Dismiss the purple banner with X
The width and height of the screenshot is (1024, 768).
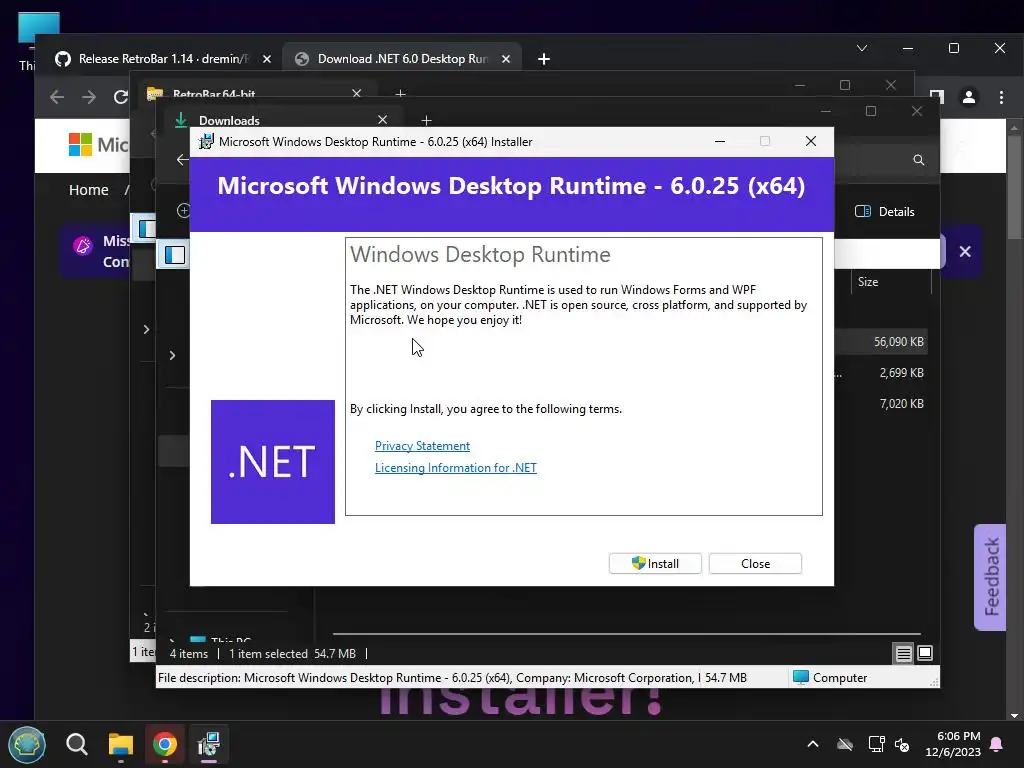click(x=965, y=251)
